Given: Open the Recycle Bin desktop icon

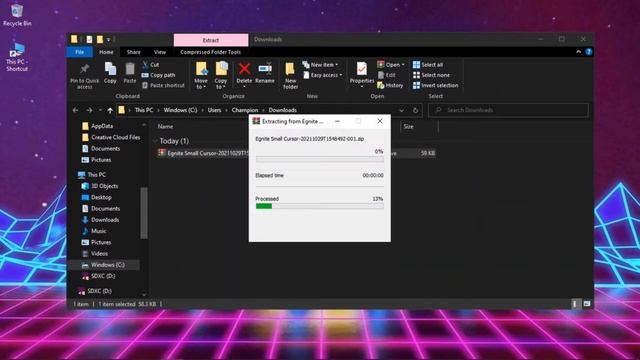Looking at the screenshot, I should tap(17, 15).
